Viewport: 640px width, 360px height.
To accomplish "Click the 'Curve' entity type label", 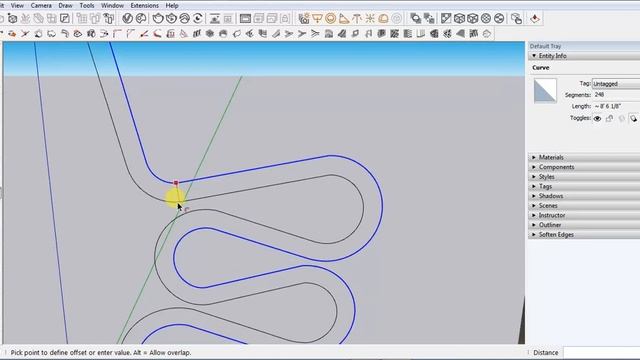I will pos(540,68).
